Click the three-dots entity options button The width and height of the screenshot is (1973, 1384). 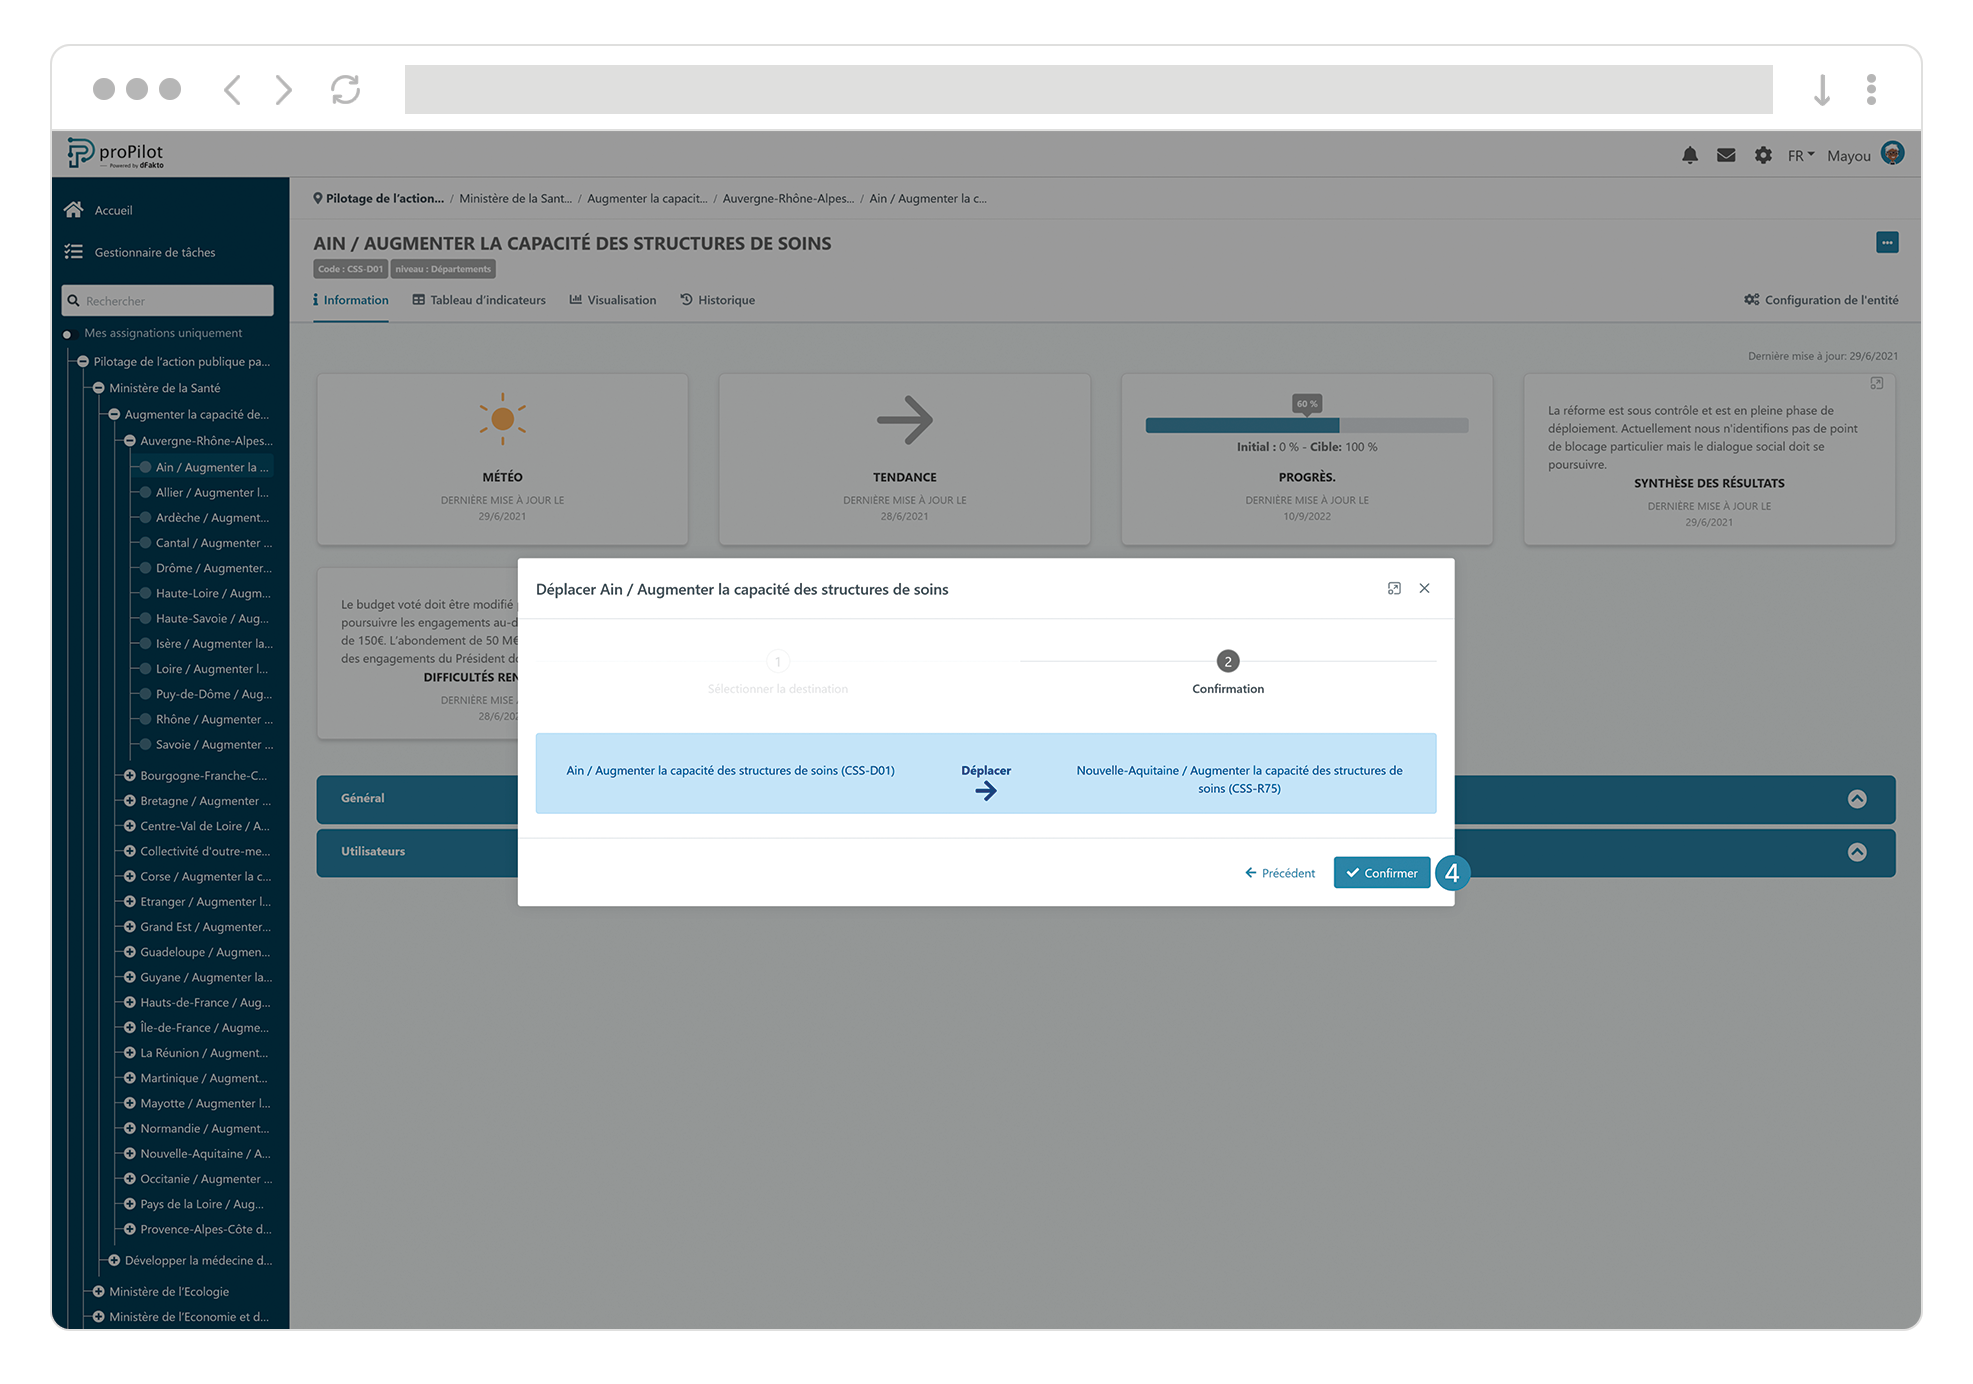[1886, 243]
